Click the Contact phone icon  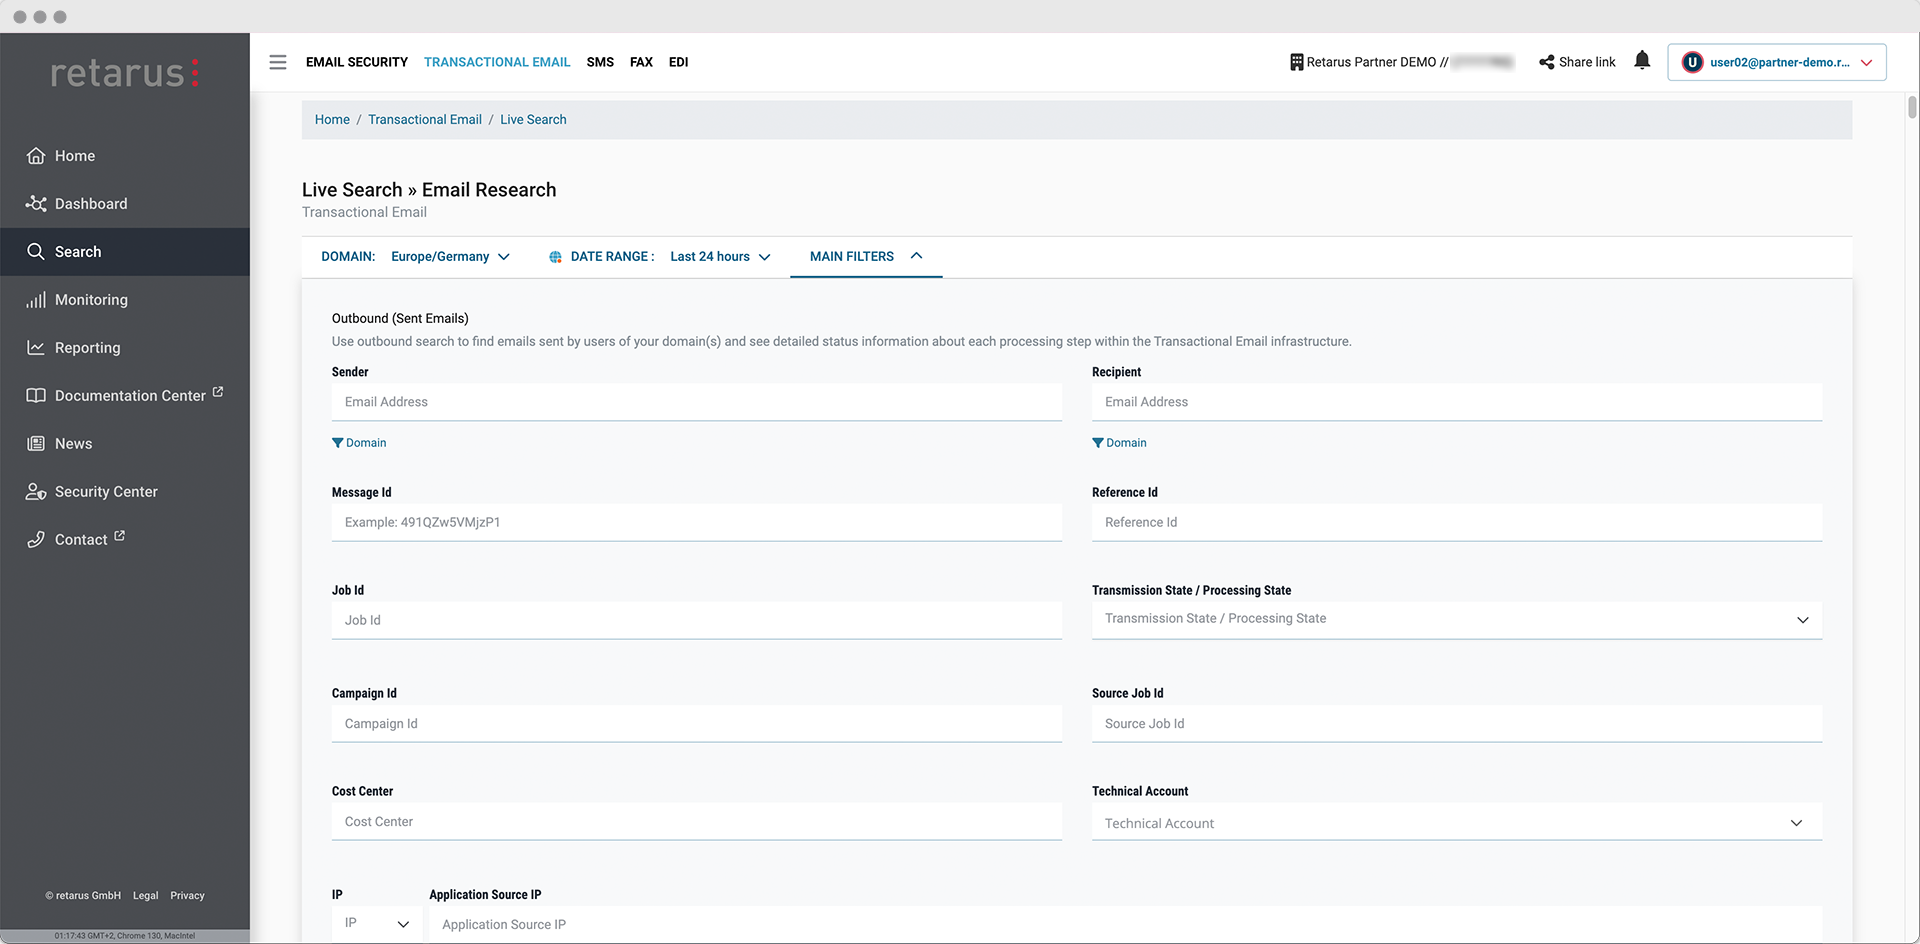click(36, 540)
